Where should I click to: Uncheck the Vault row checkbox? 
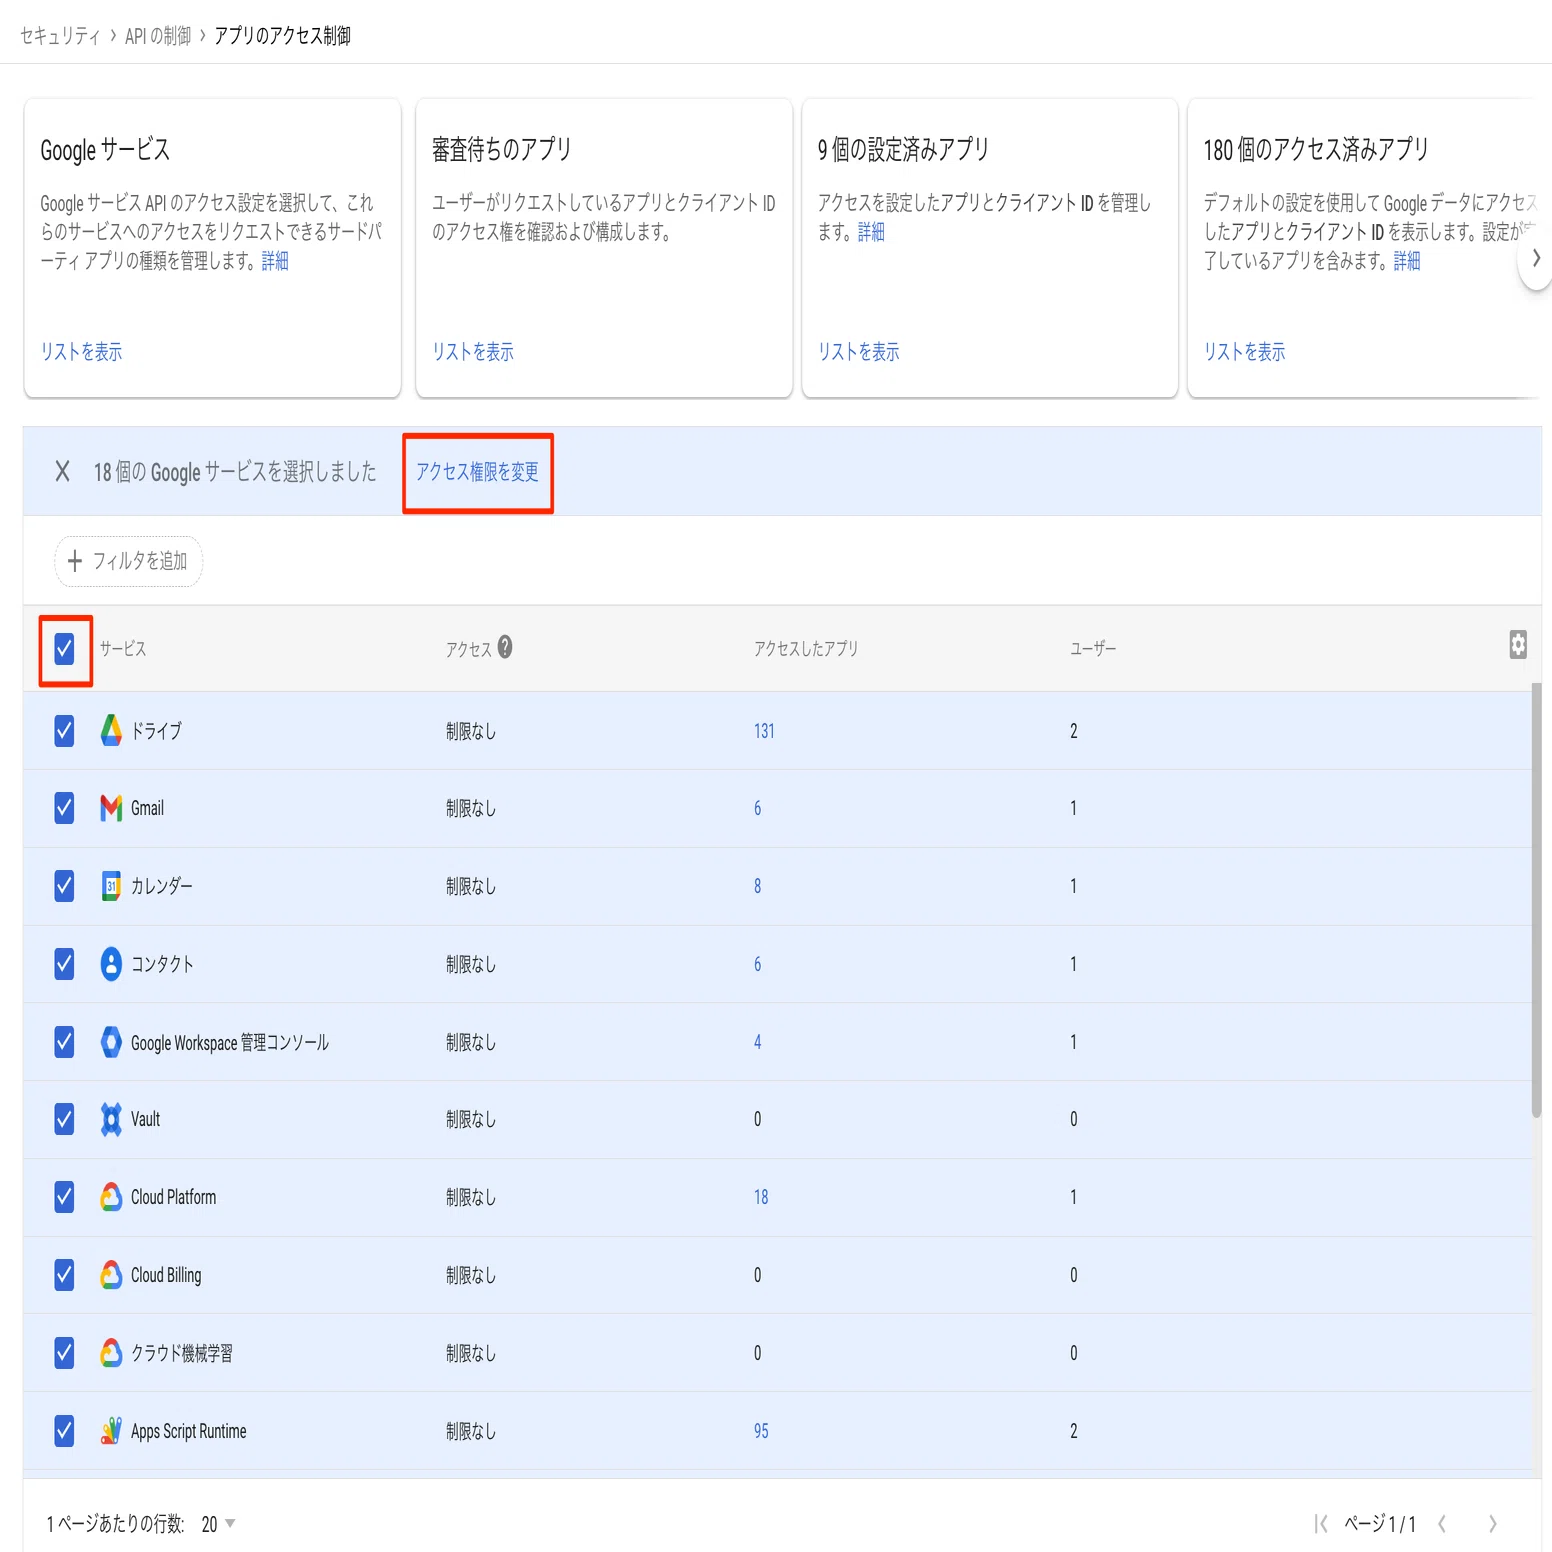64,1119
